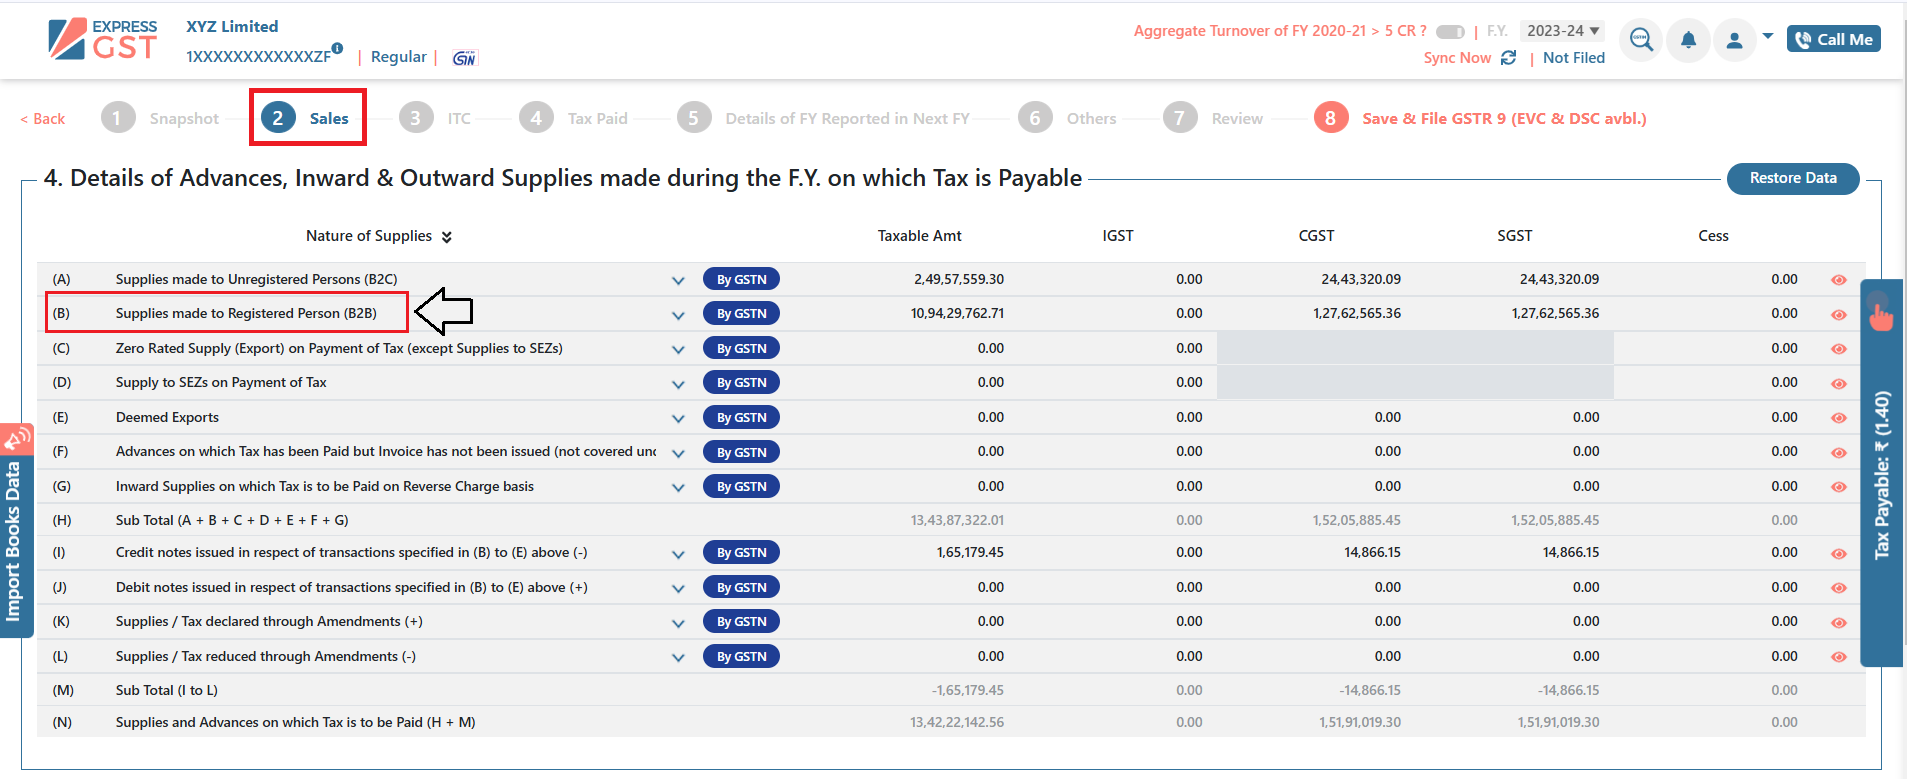Screen dimensions: 1907x779
Task: Toggle eye icon for row A B2C supplies
Action: coord(1838,280)
